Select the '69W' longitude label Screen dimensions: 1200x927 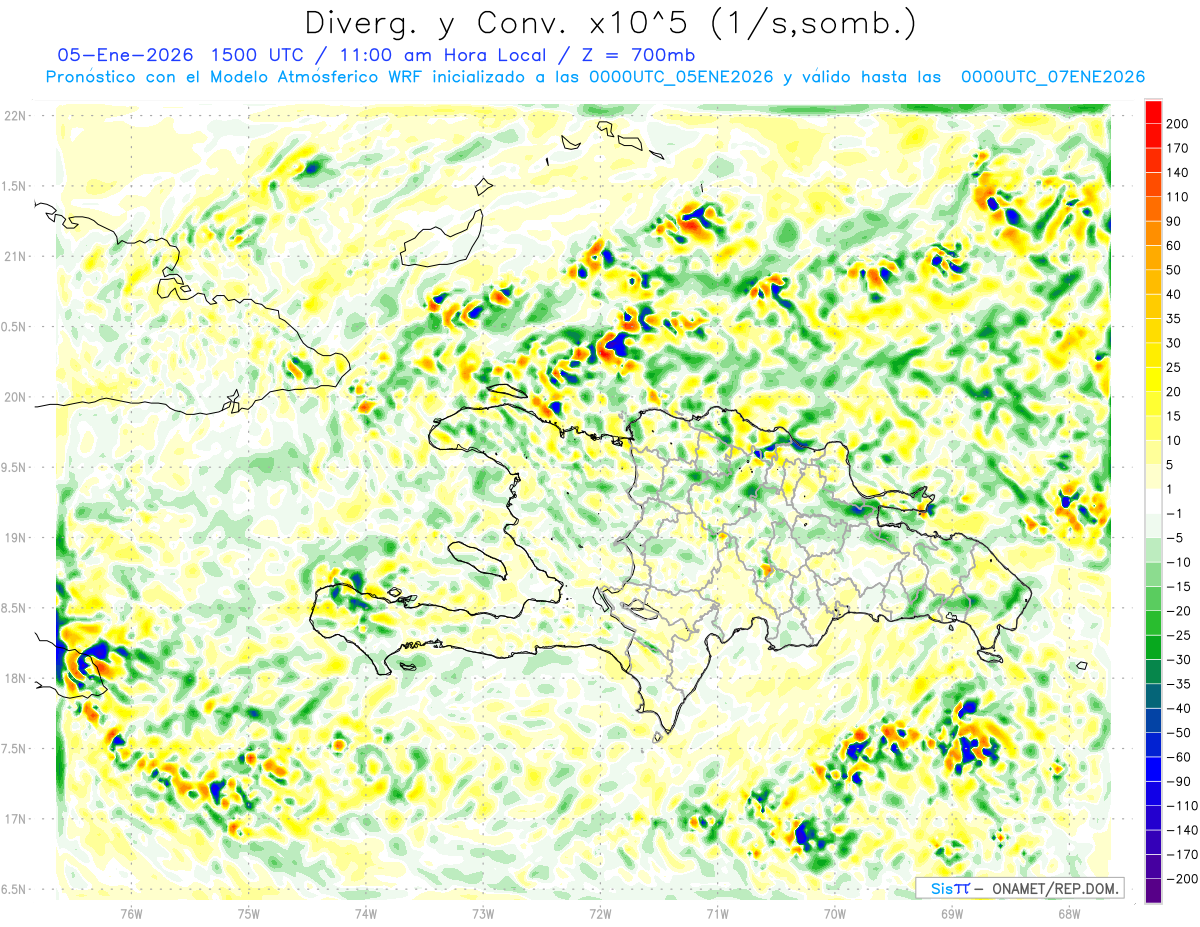(x=952, y=912)
